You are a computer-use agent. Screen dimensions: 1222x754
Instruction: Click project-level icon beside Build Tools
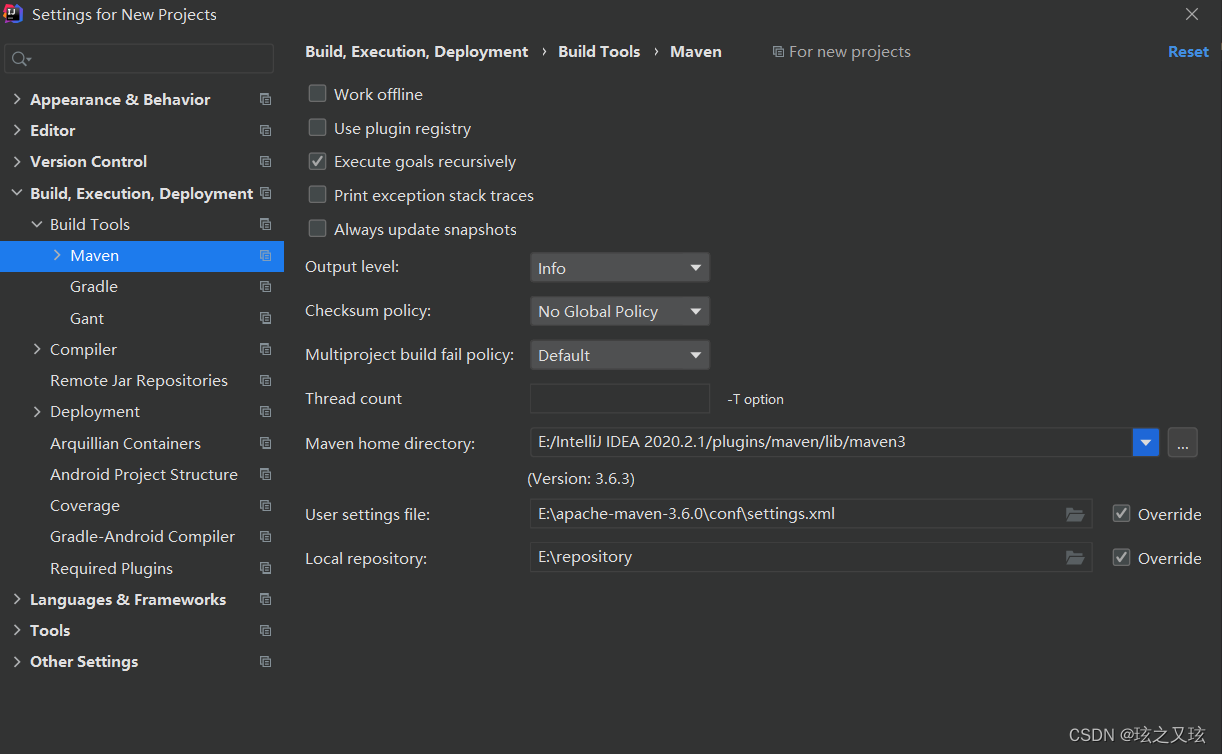point(265,224)
